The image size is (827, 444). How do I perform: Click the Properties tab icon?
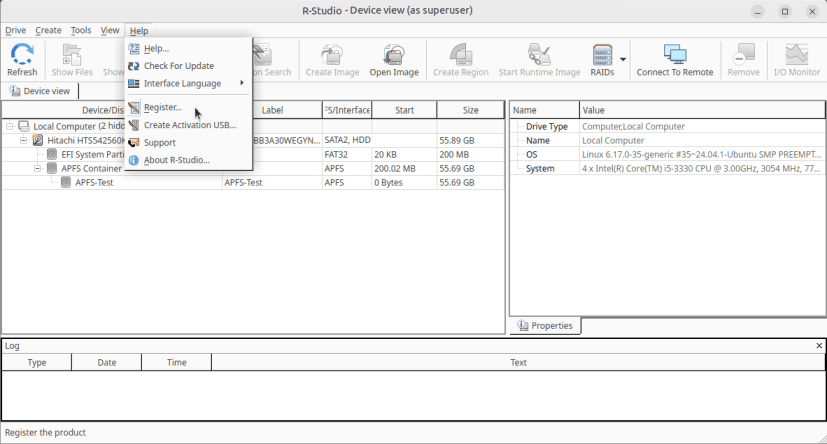(523, 325)
